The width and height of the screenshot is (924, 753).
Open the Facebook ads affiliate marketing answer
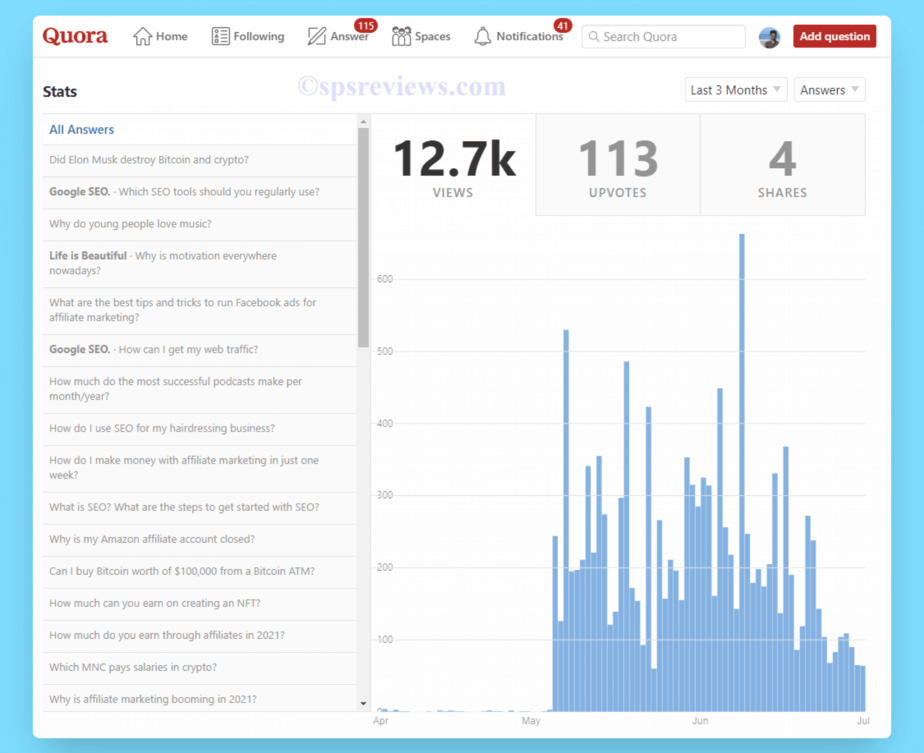click(x=199, y=310)
